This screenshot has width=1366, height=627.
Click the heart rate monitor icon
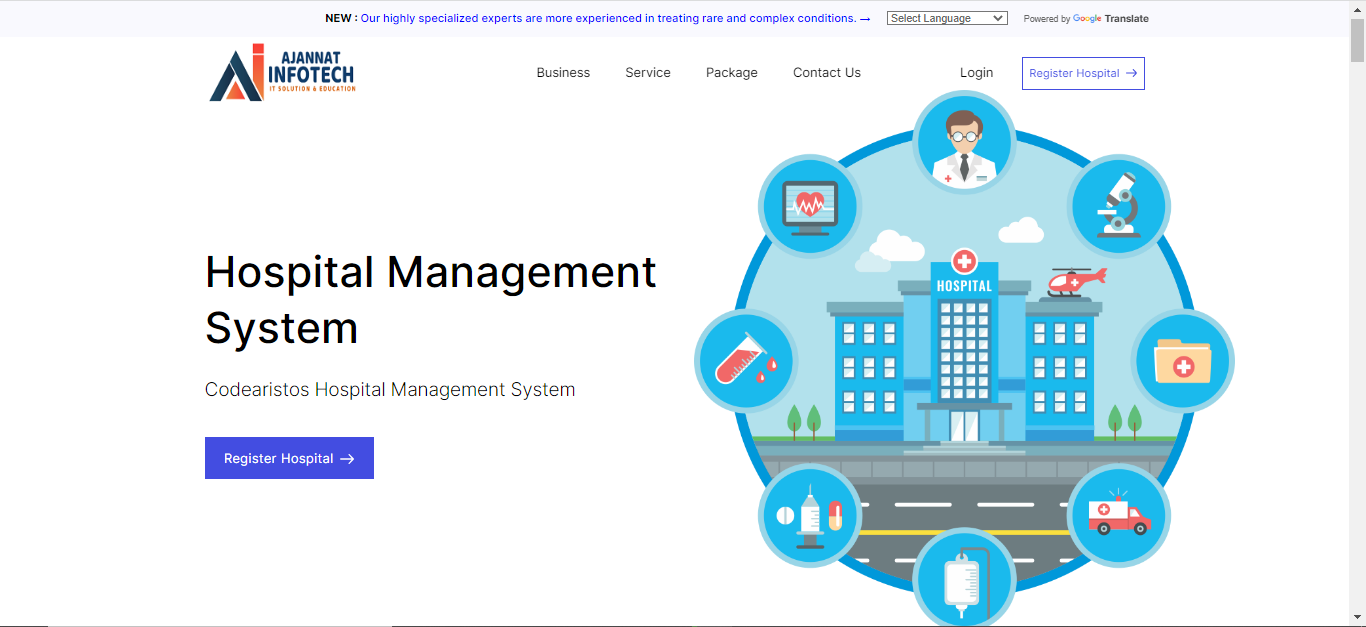809,207
